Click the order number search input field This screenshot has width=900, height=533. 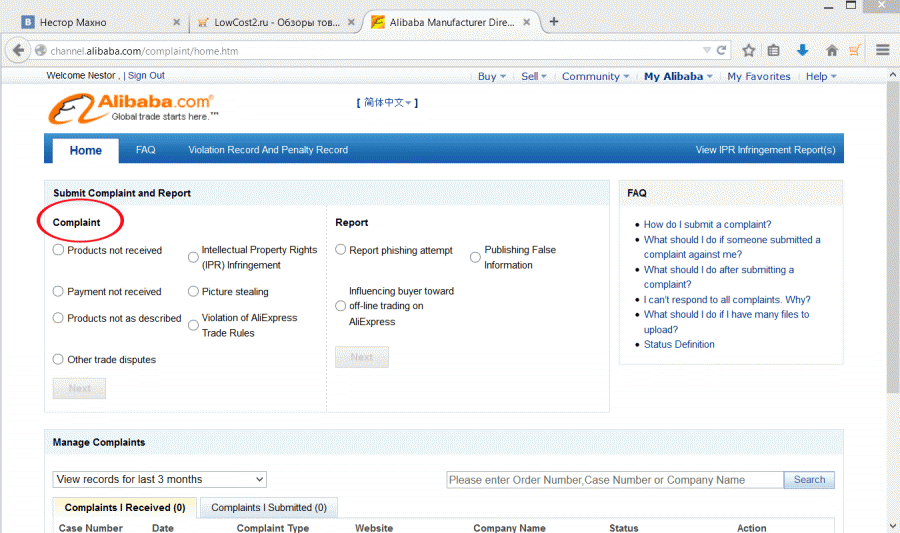[615, 480]
